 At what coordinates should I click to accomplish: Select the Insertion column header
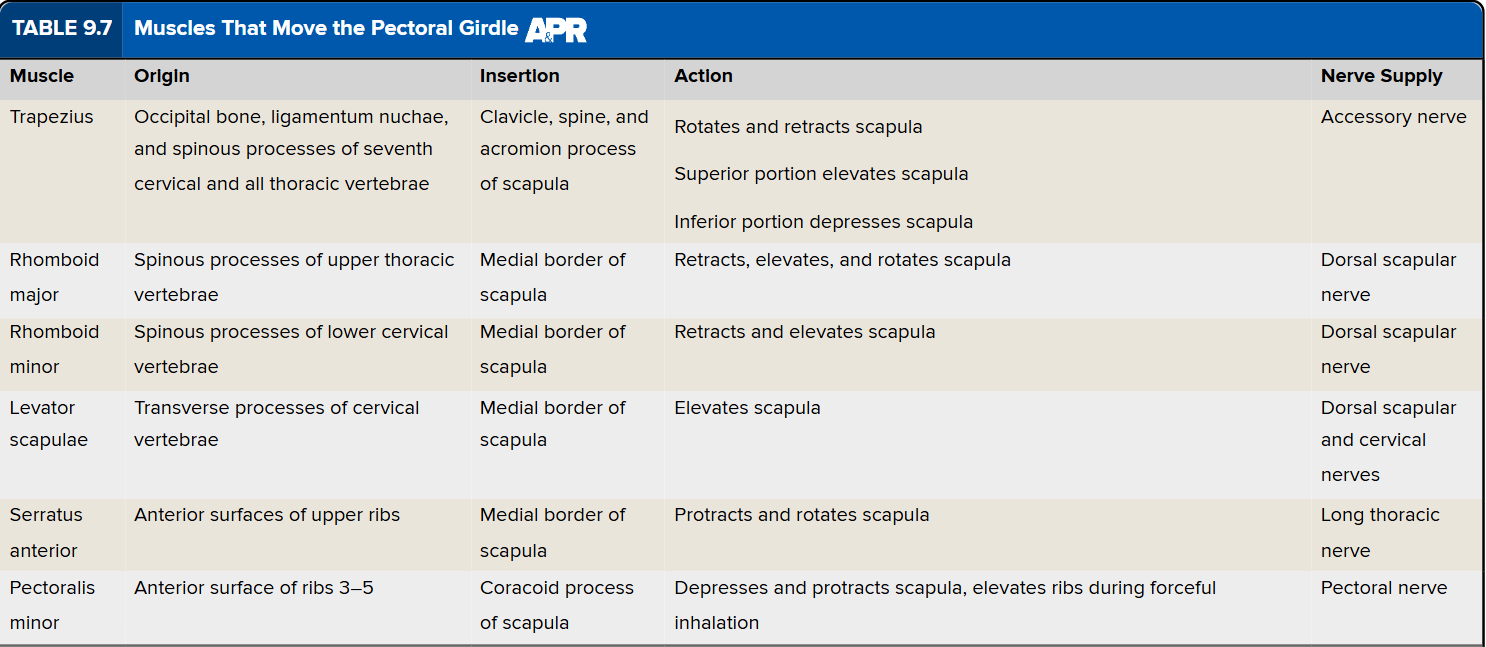(519, 76)
